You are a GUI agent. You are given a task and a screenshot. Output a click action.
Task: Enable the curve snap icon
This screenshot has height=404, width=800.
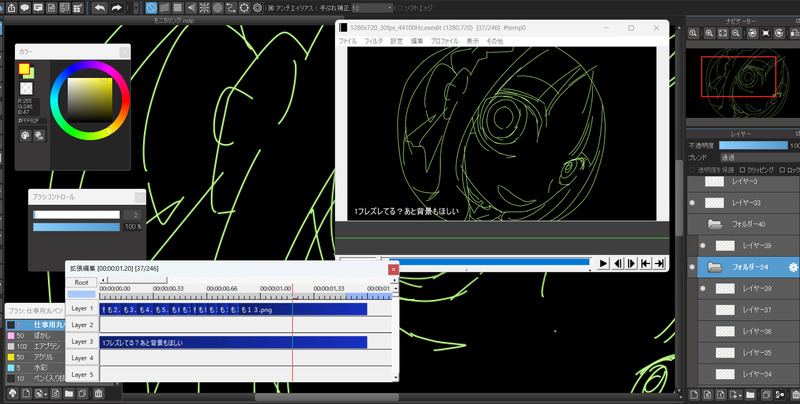click(231, 8)
